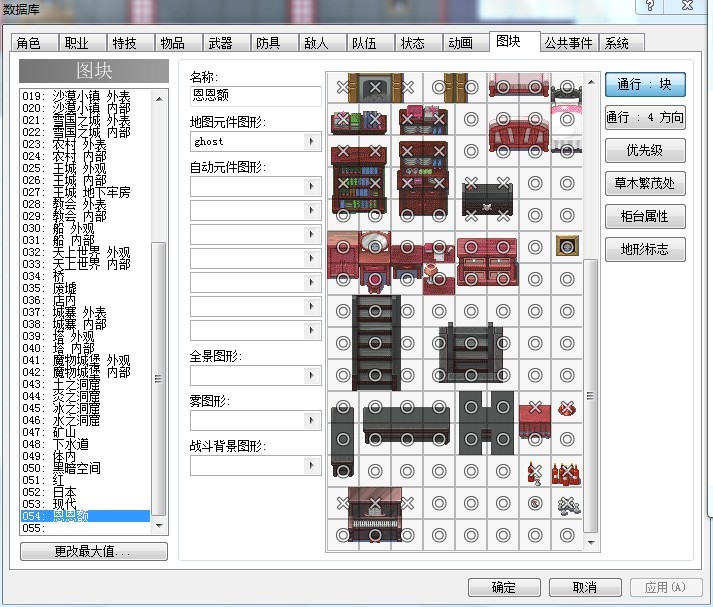Confirm with the 确定 button

[x=504, y=587]
